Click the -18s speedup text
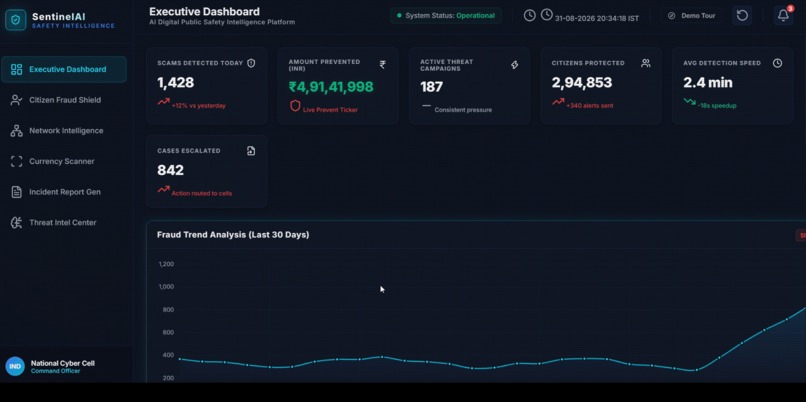 pos(717,106)
